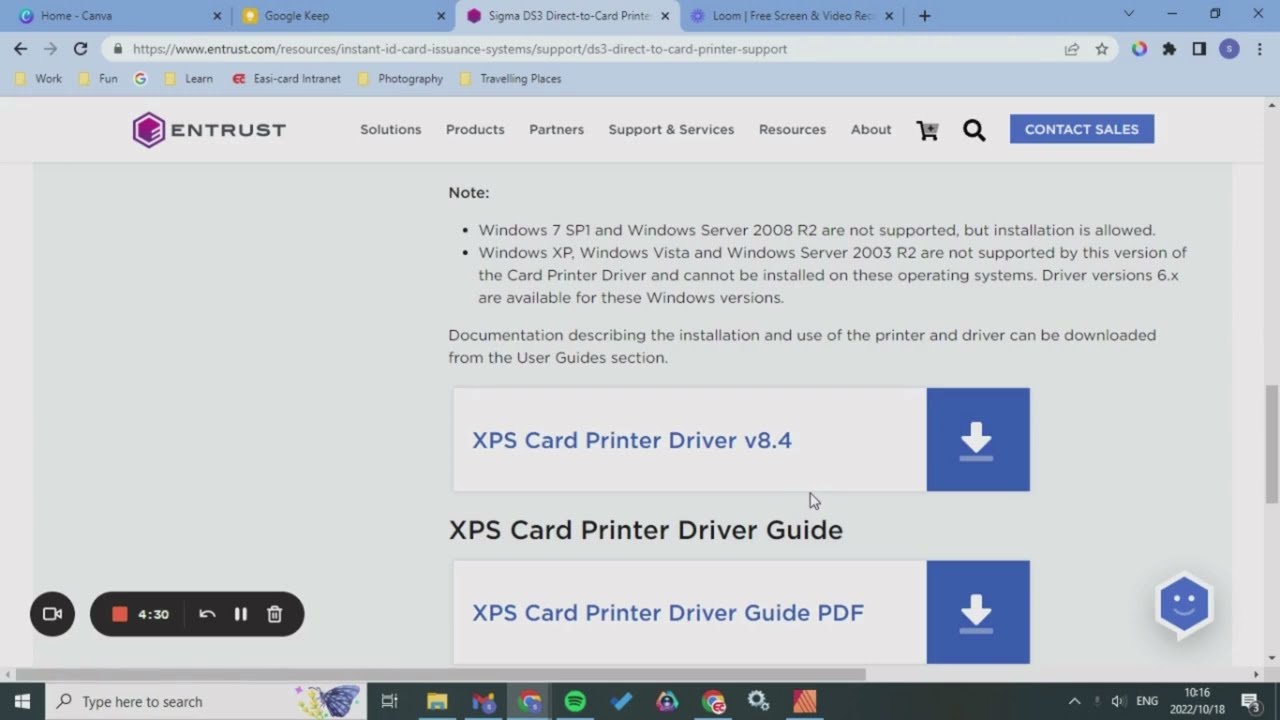Click the Entrust logo
The height and width of the screenshot is (720, 1280).
(209, 130)
